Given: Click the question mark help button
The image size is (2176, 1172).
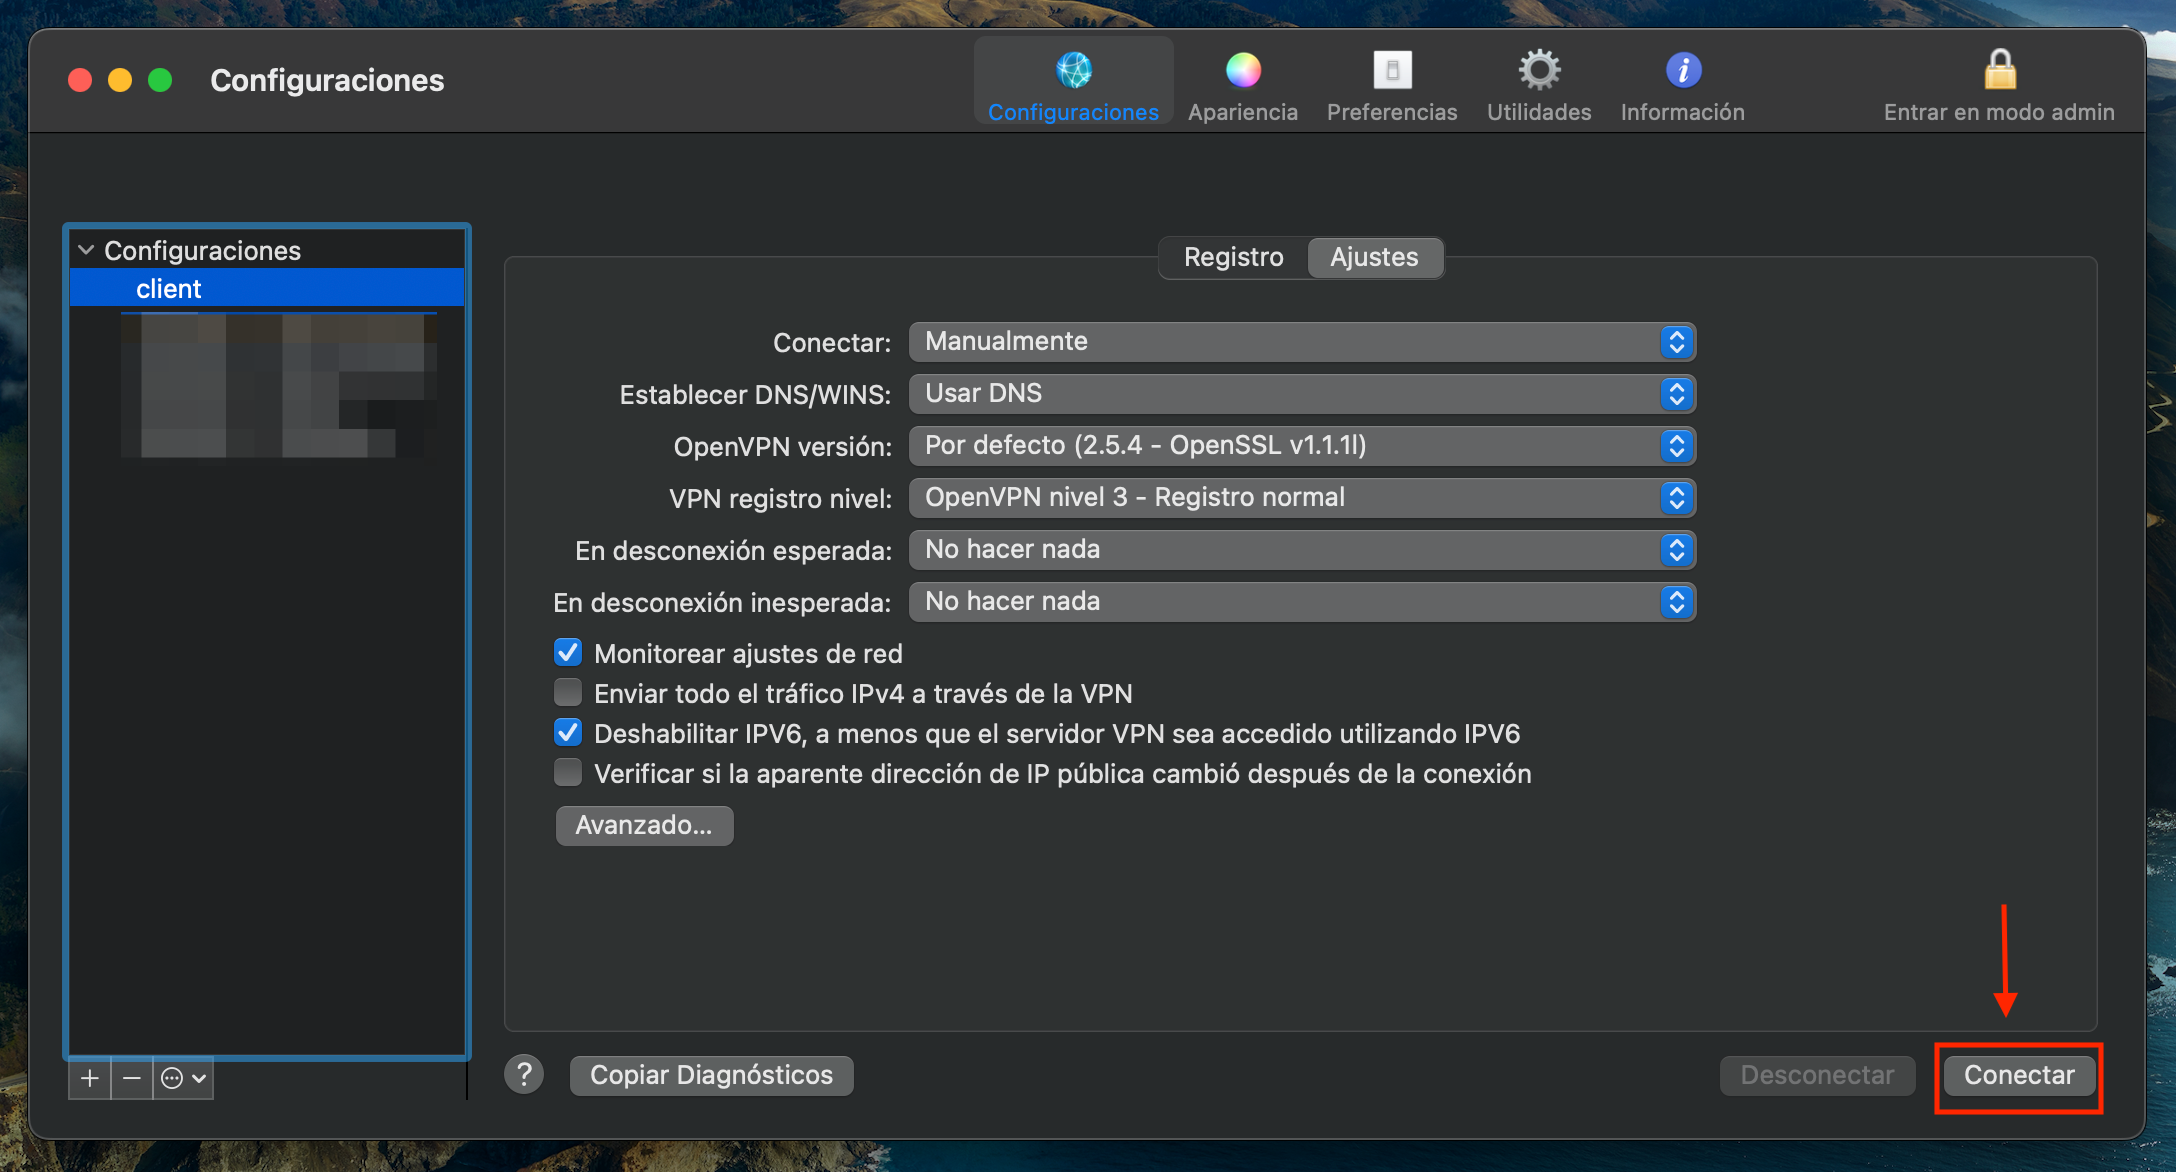Looking at the screenshot, I should 524,1075.
